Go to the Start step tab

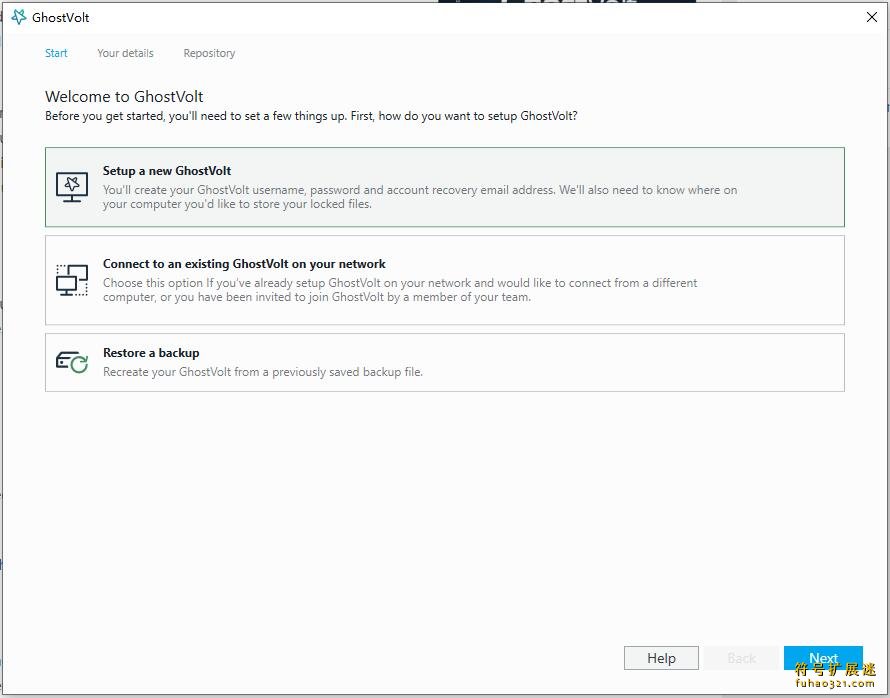[x=56, y=53]
